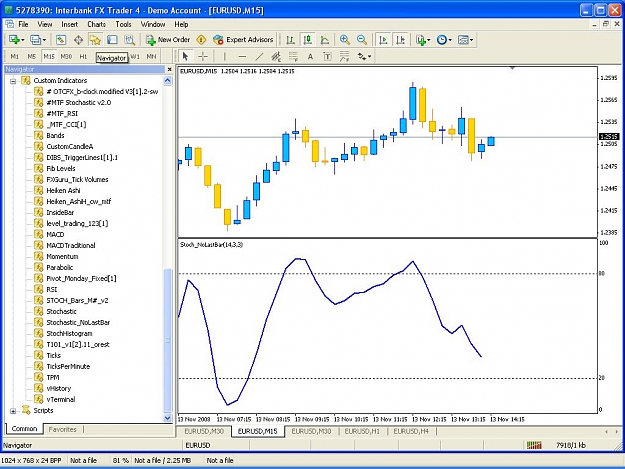Switch chart to Line Chart mode

click(x=325, y=40)
